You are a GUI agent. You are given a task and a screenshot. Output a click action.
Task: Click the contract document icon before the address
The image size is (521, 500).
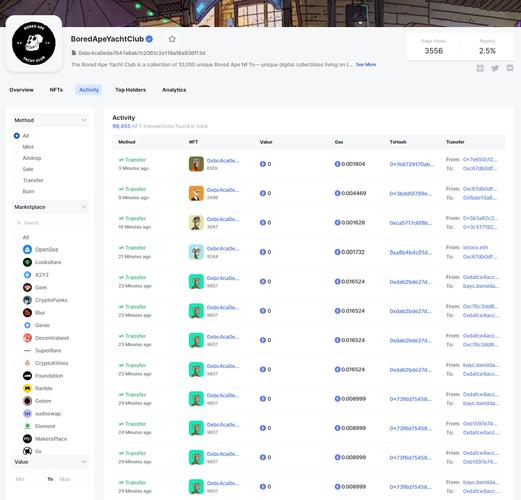click(74, 53)
